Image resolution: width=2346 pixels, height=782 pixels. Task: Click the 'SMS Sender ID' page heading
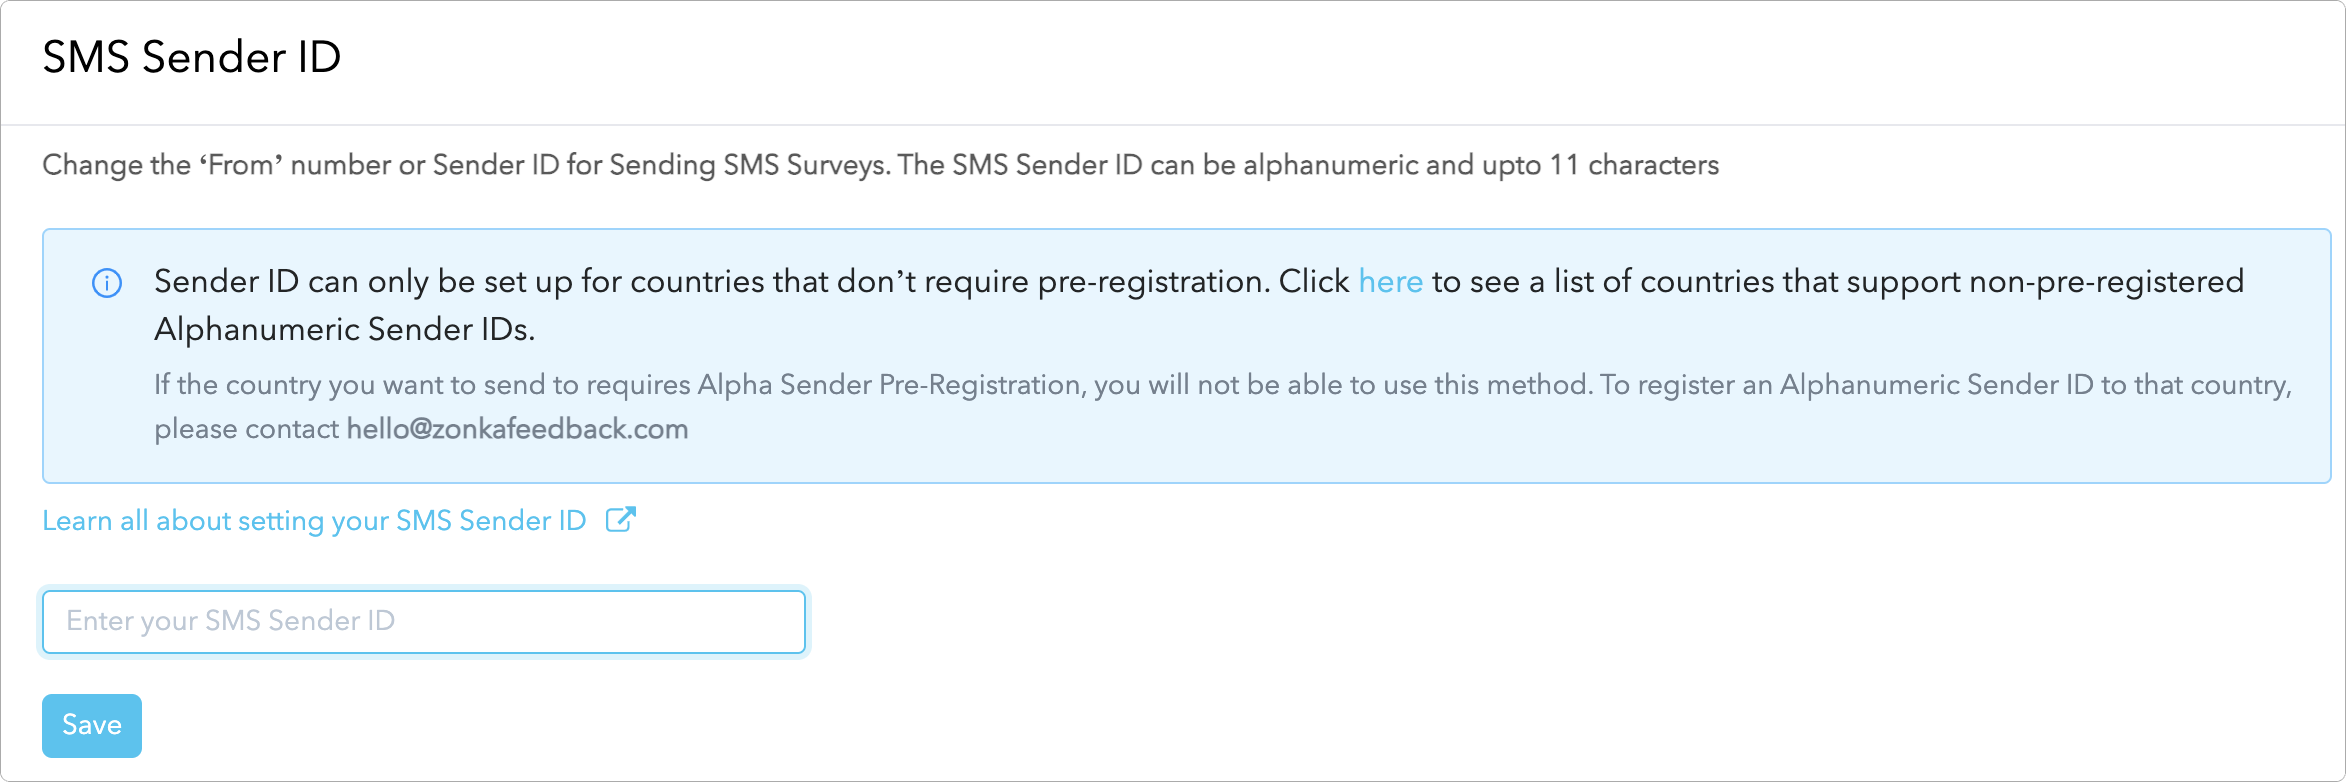[x=192, y=57]
